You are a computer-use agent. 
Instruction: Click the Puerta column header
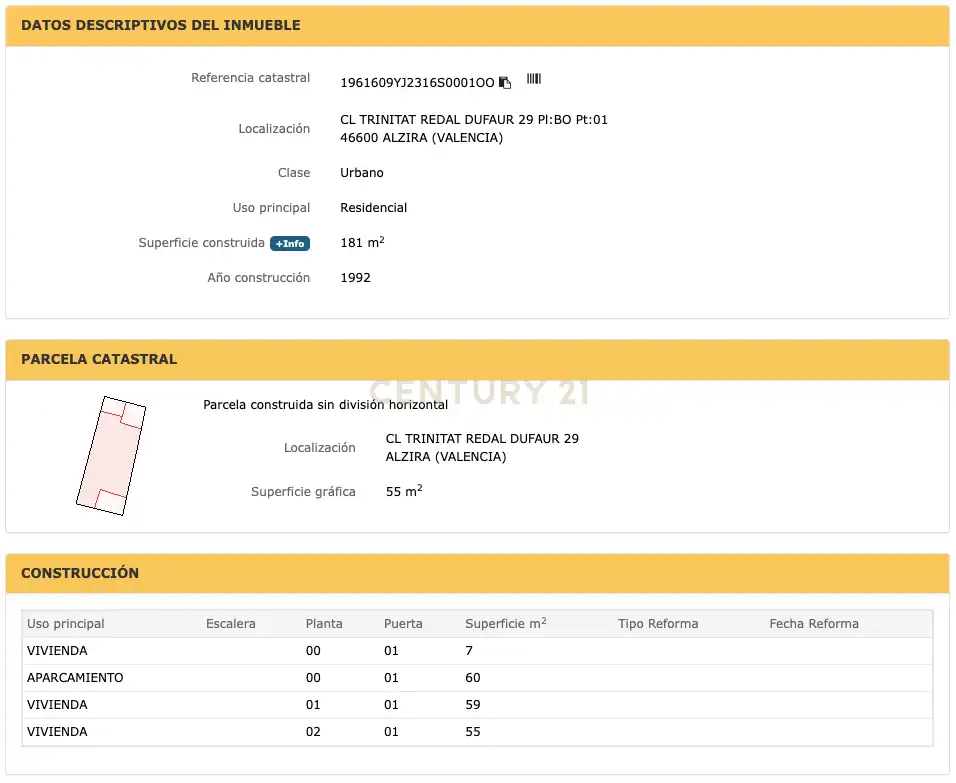point(403,624)
